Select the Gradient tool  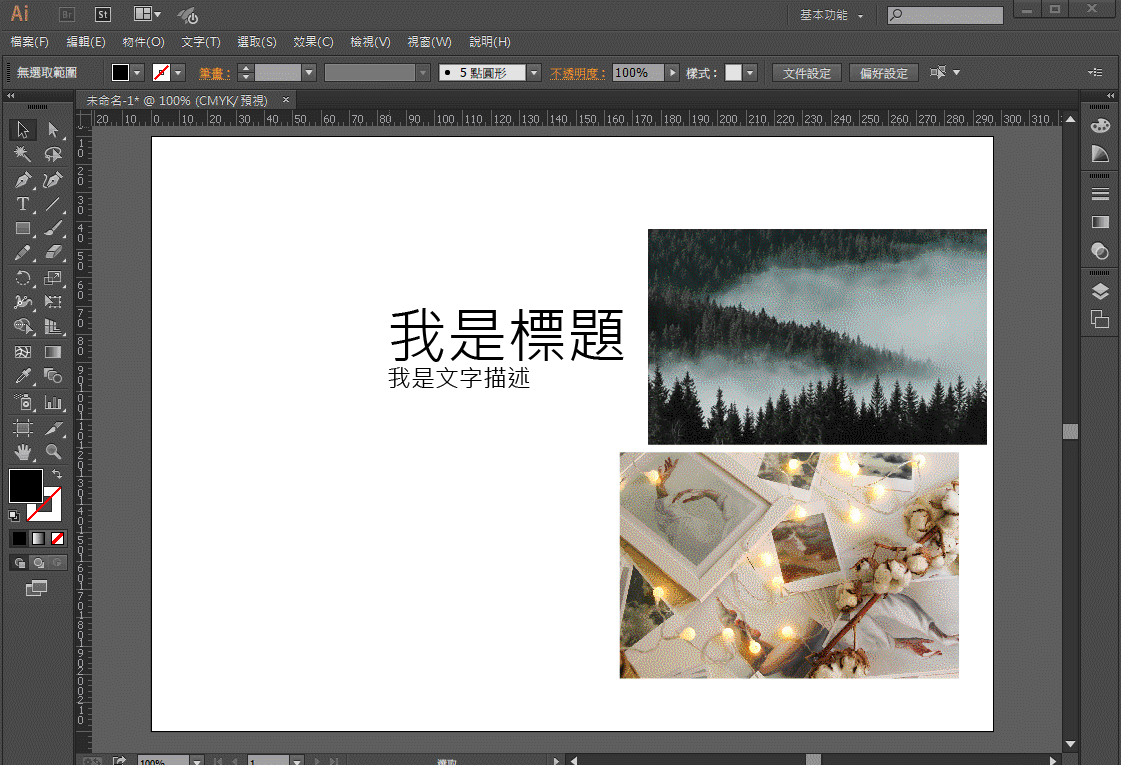coord(53,352)
